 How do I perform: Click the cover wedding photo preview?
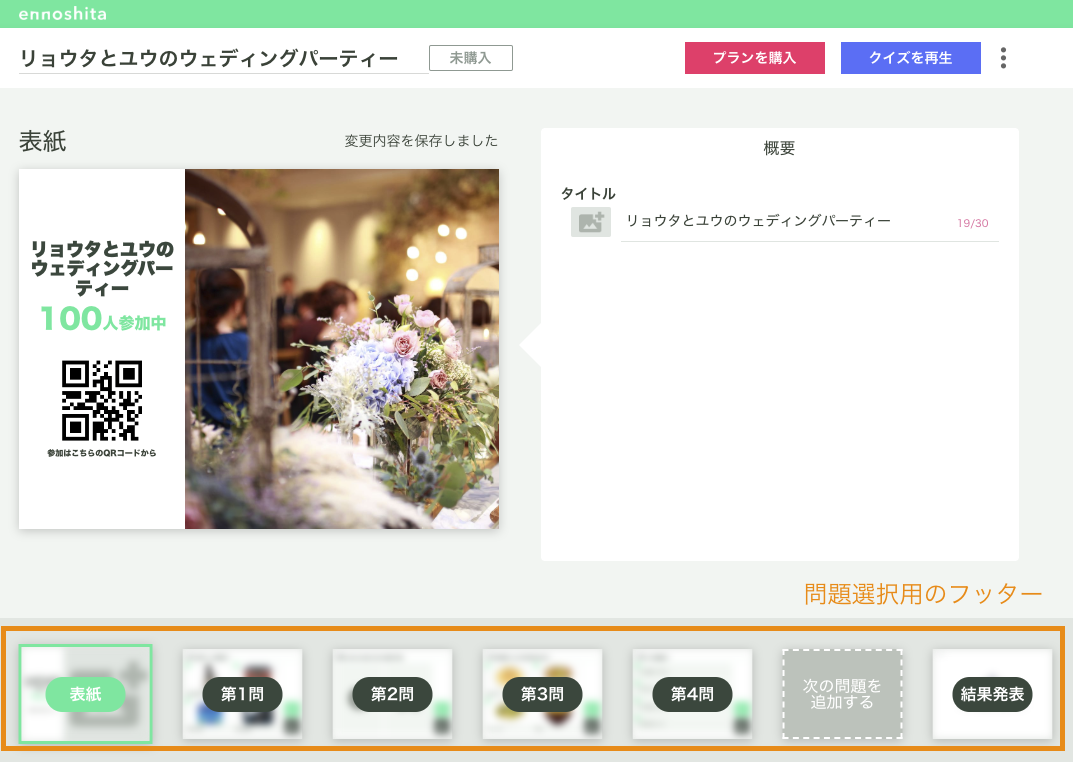click(x=341, y=349)
